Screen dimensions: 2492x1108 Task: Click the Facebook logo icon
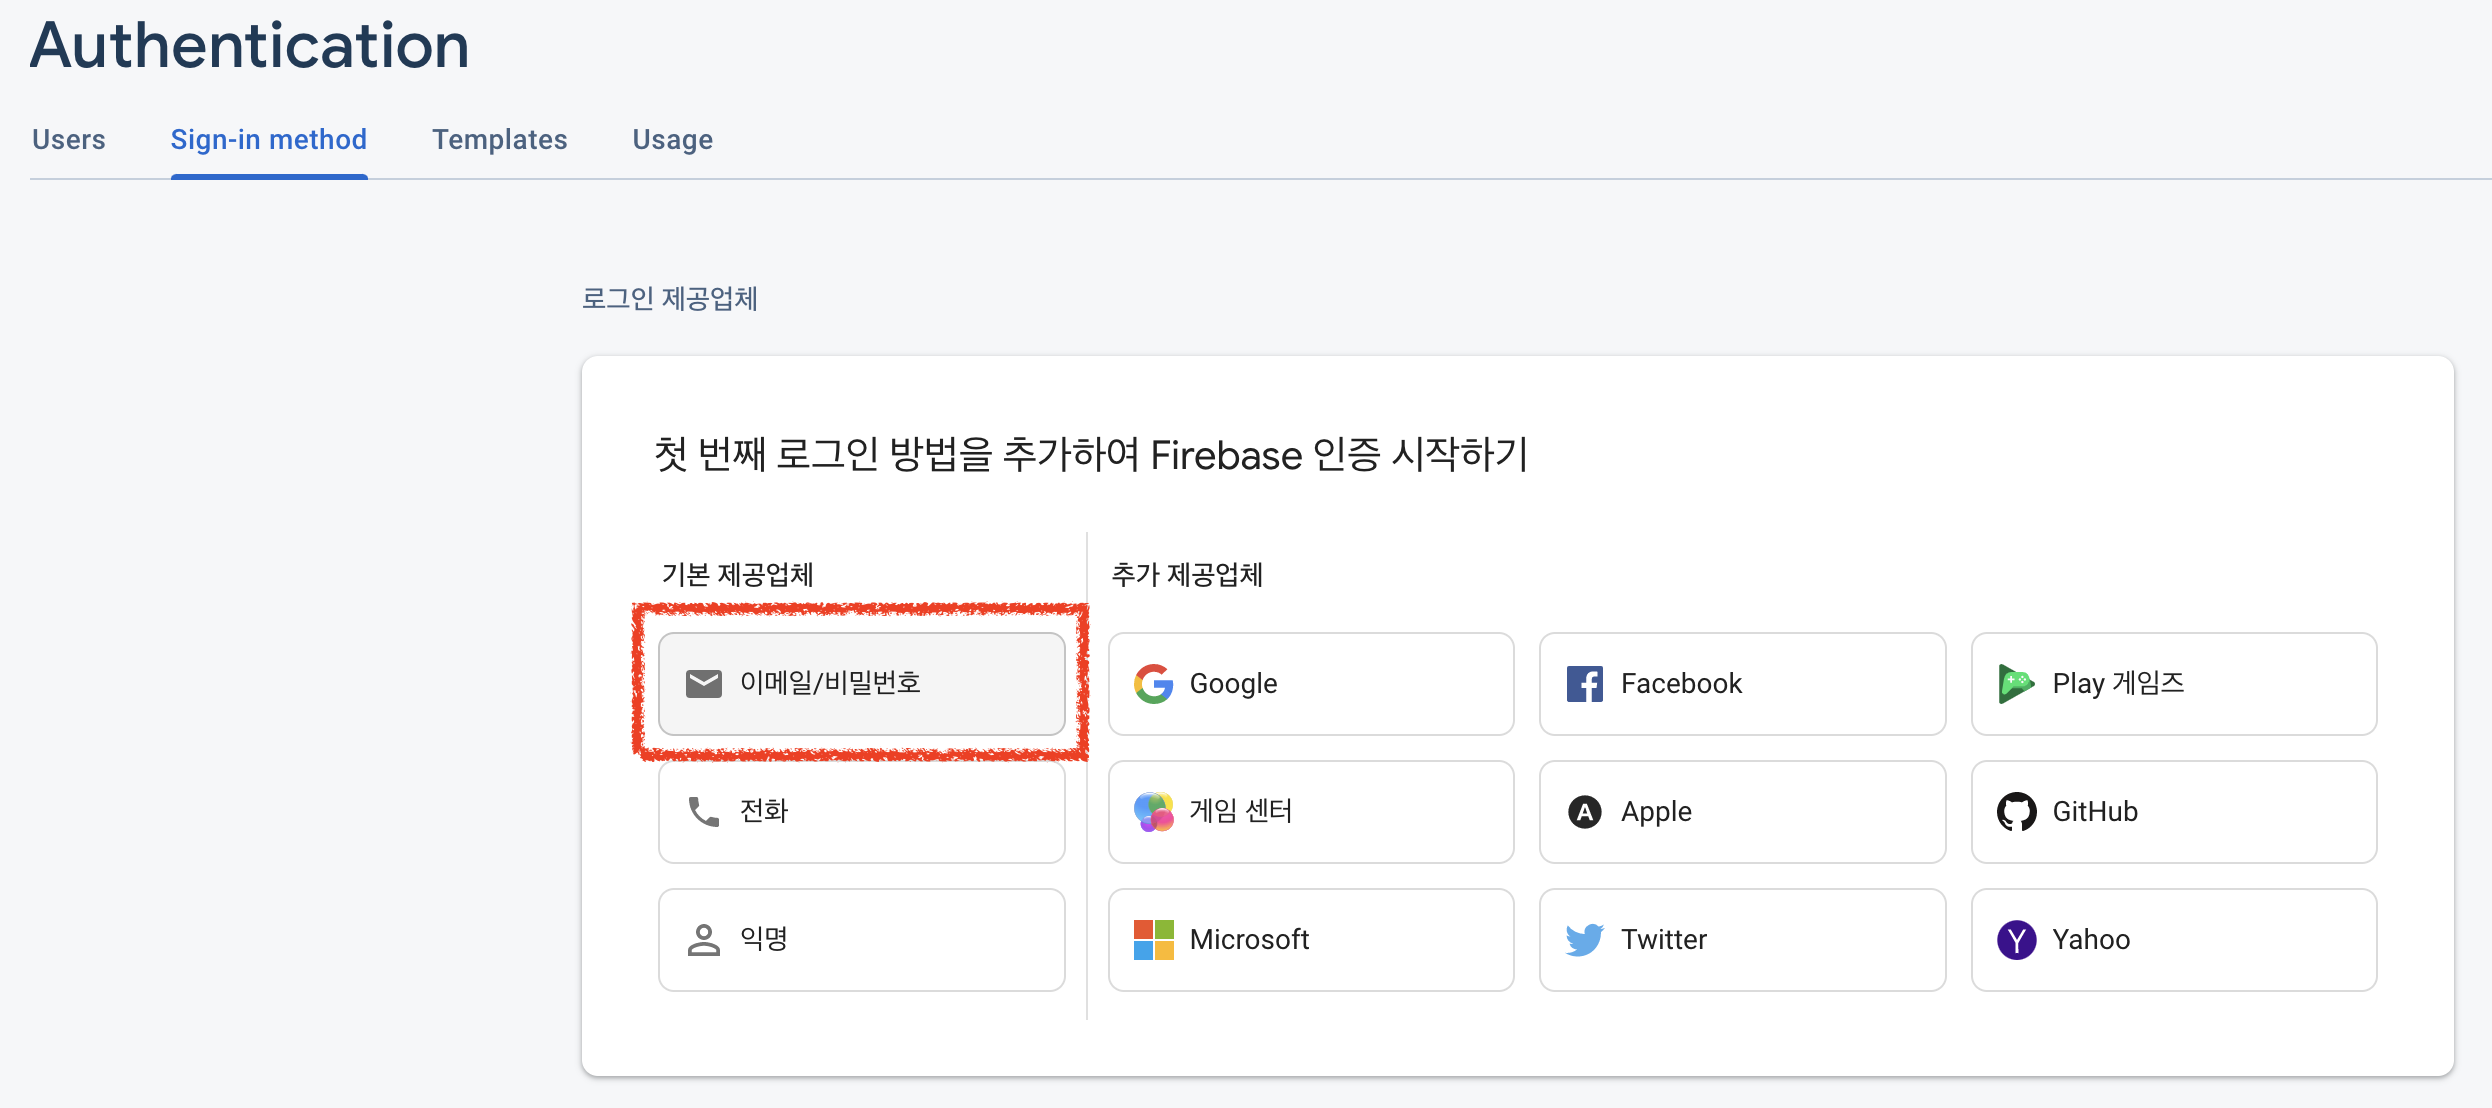coord(1584,684)
